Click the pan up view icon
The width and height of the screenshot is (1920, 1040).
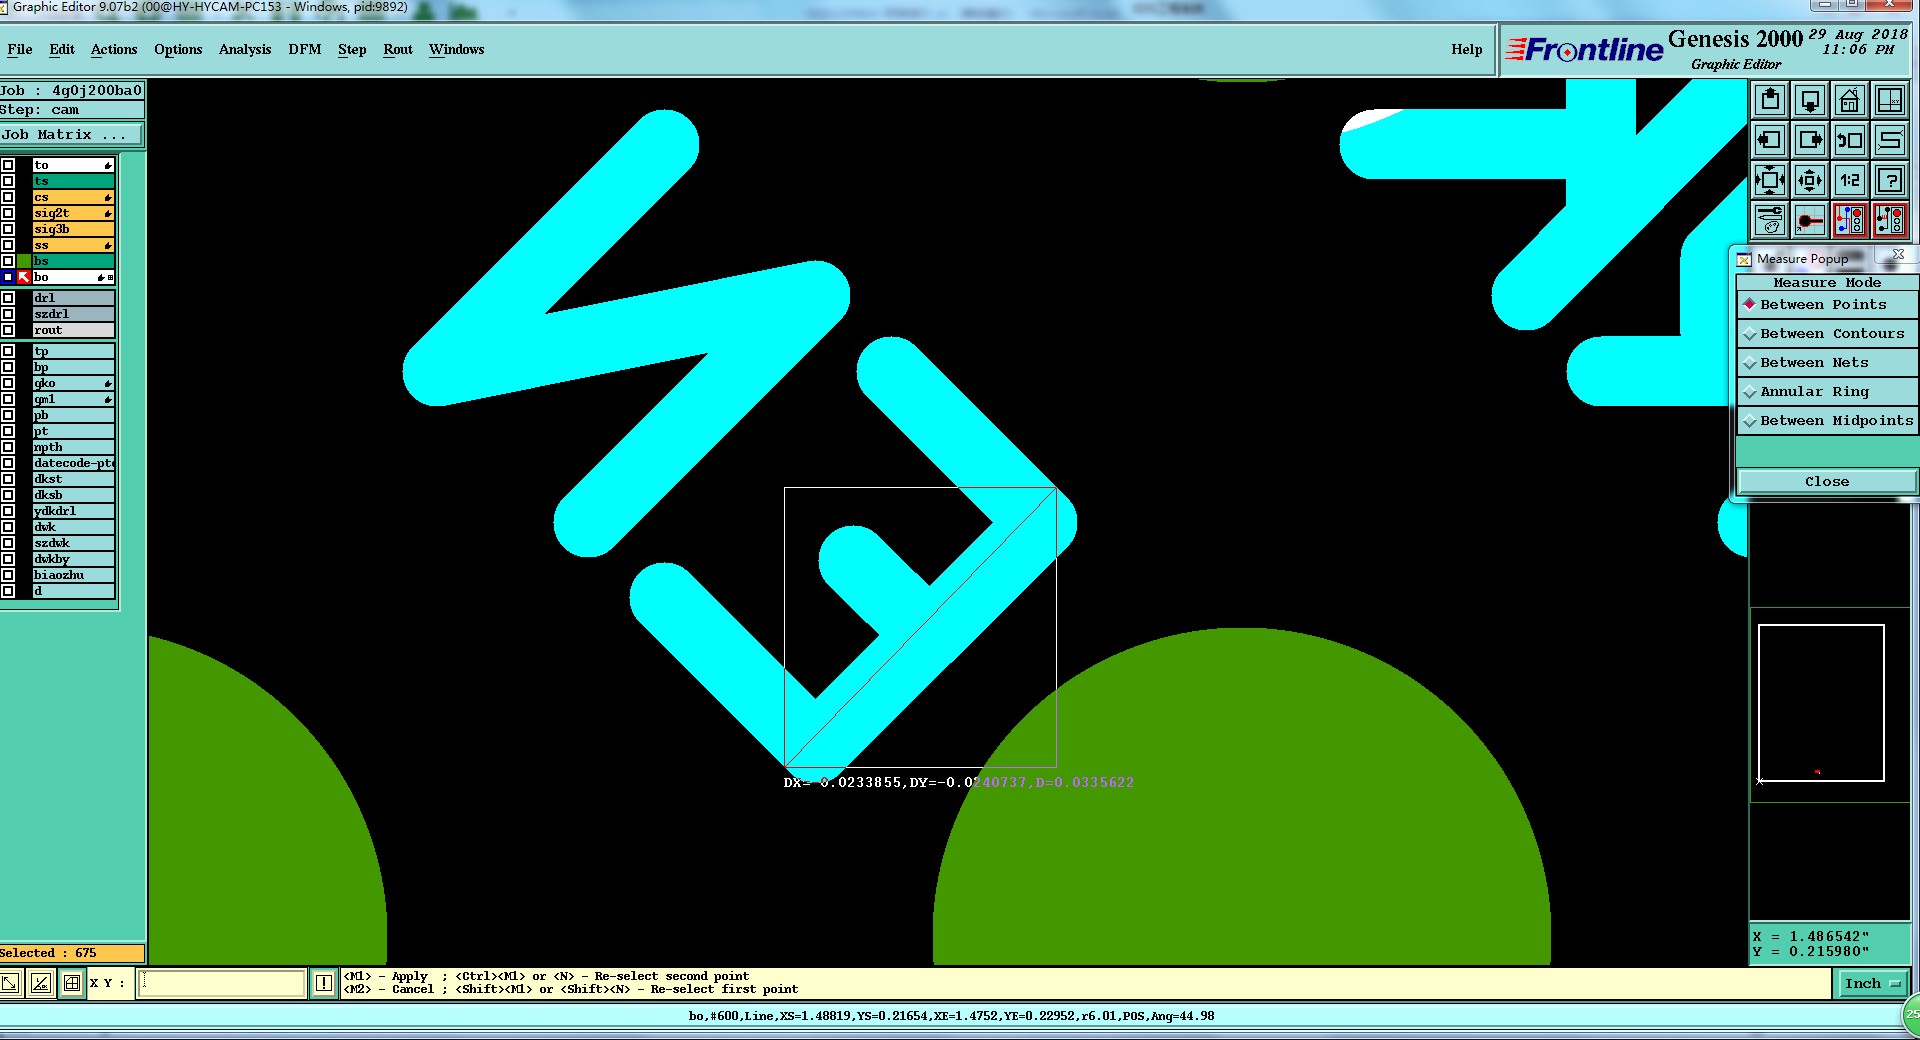click(x=1770, y=100)
